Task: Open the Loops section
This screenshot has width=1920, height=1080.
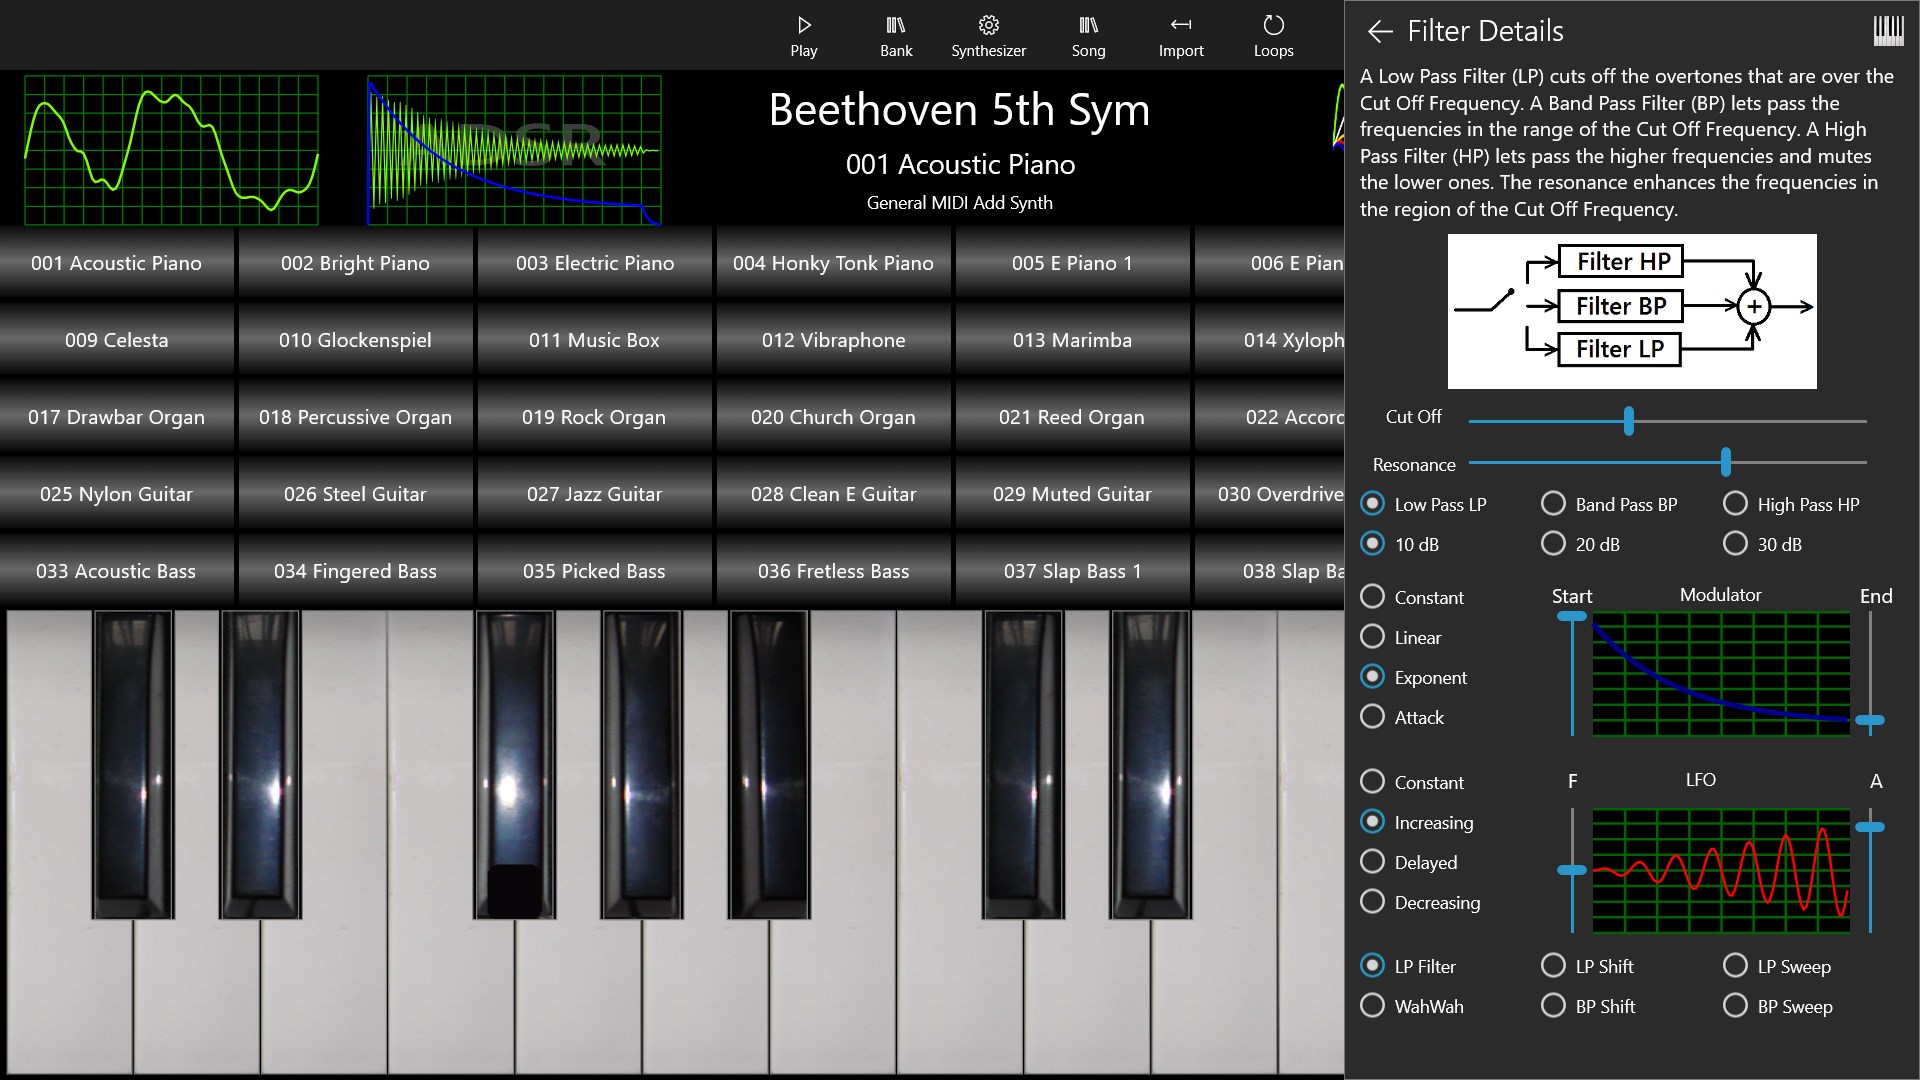Action: [1273, 35]
